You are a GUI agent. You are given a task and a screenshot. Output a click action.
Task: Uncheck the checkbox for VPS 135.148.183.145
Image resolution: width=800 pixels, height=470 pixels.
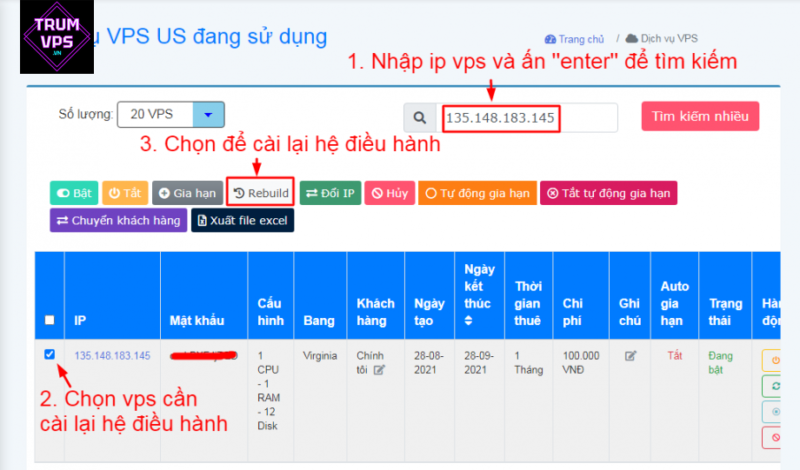pos(50,354)
